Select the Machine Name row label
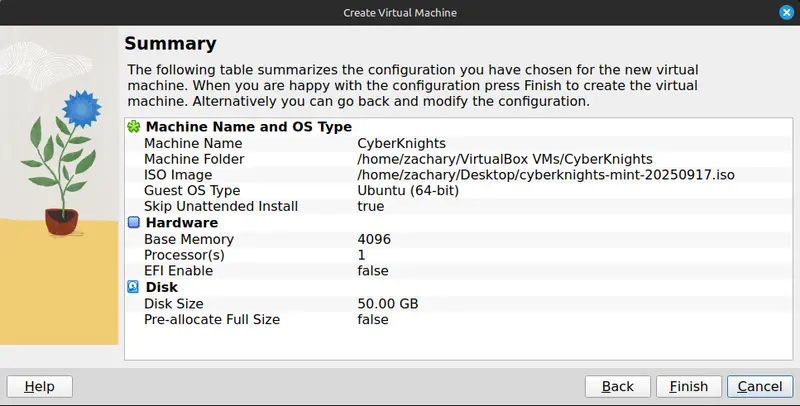800x406 pixels. click(x=193, y=143)
